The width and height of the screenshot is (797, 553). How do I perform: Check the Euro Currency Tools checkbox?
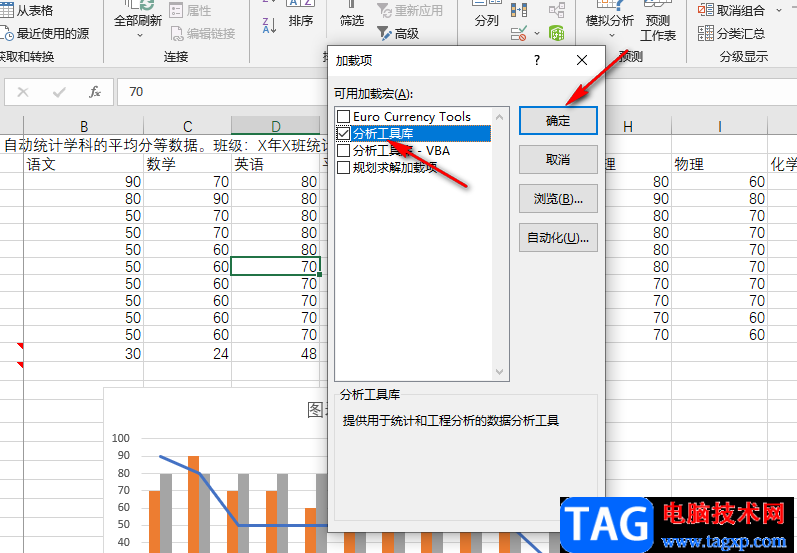tap(344, 116)
